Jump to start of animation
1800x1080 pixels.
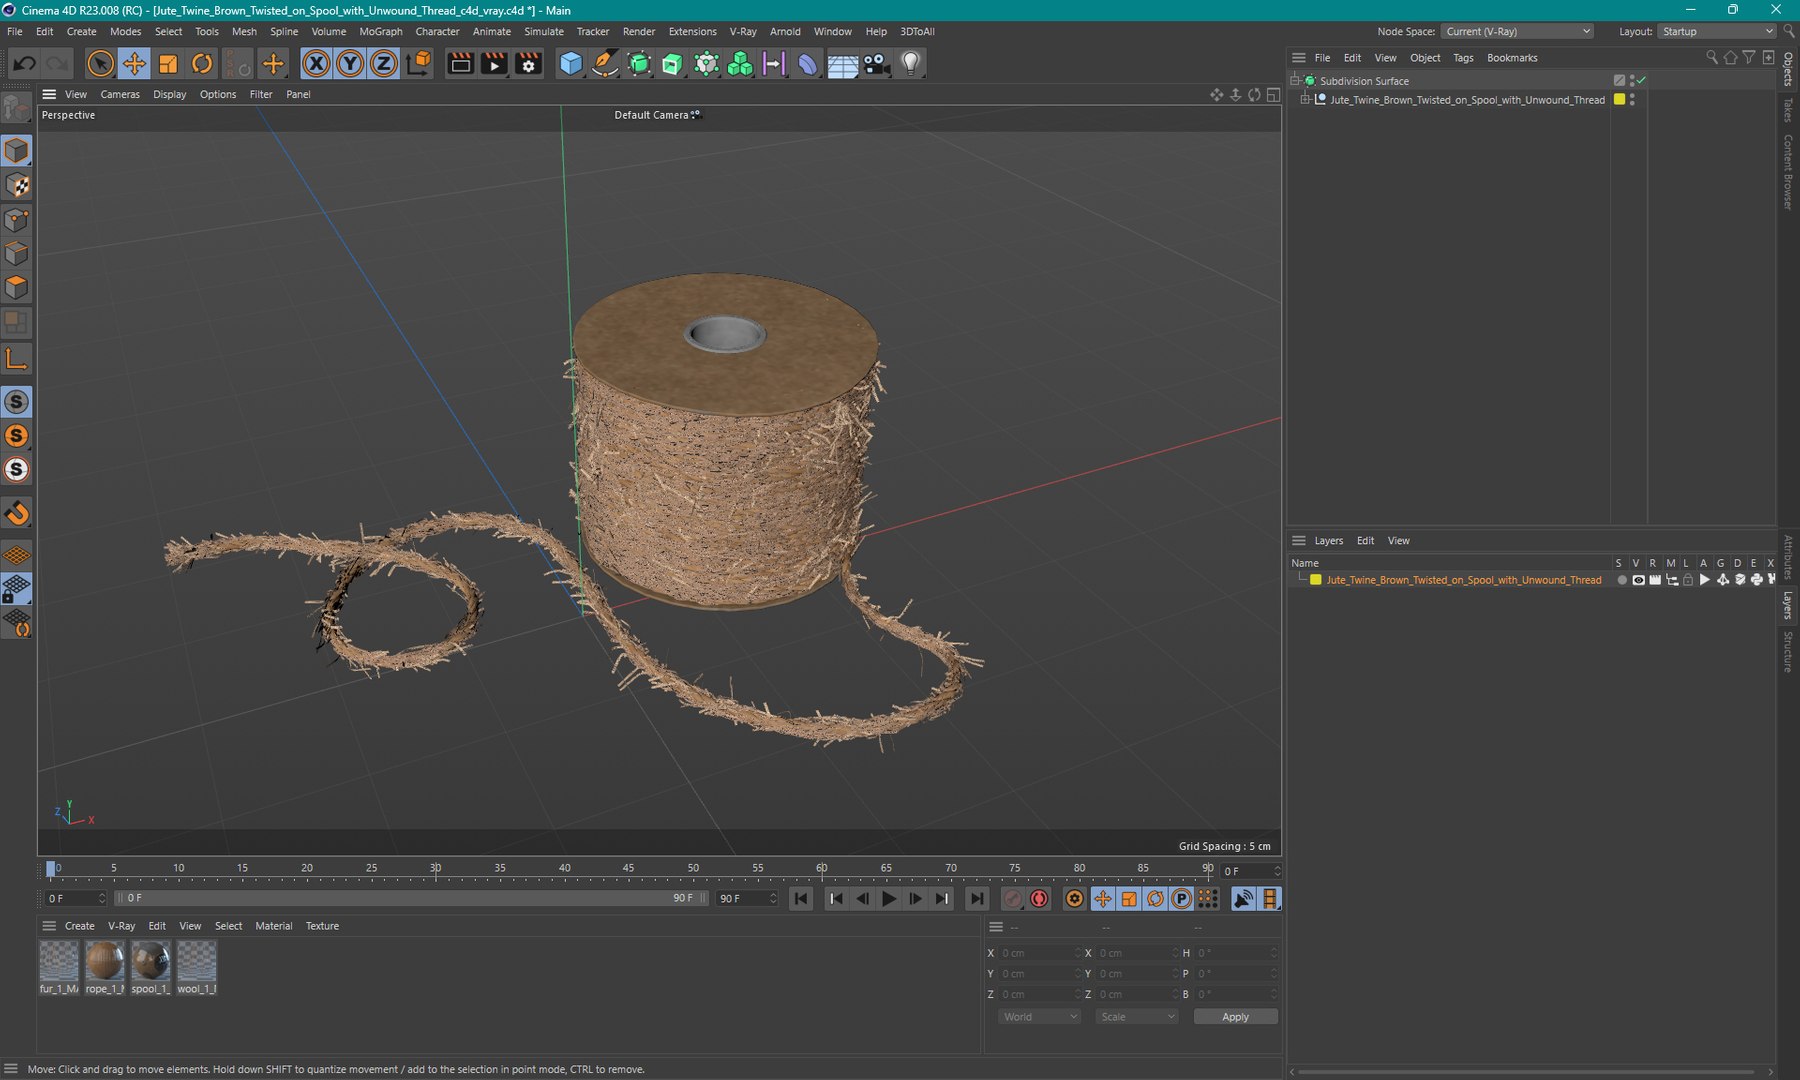pos(801,899)
